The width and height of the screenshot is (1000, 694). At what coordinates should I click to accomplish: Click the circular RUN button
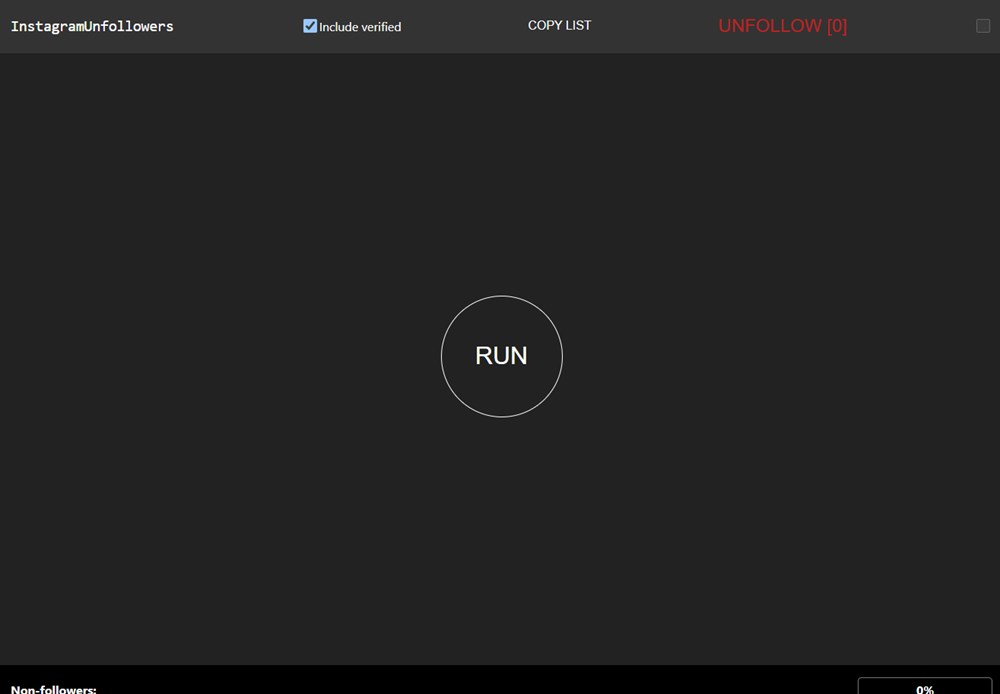point(501,356)
